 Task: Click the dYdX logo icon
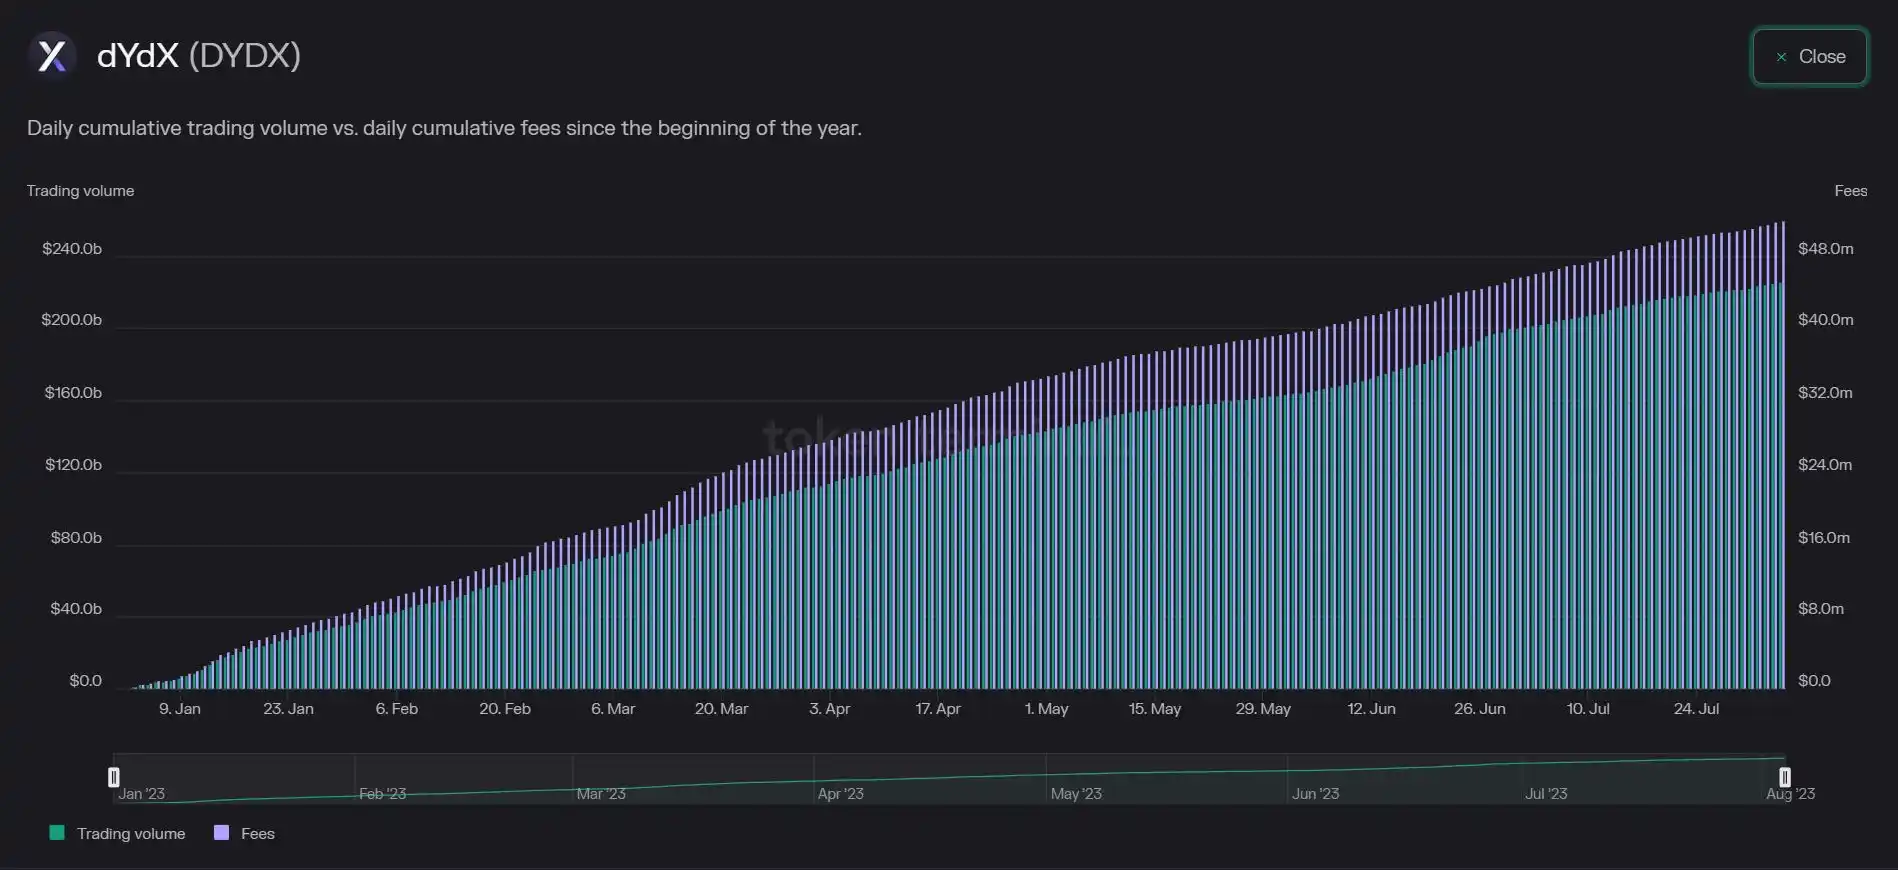[52, 55]
